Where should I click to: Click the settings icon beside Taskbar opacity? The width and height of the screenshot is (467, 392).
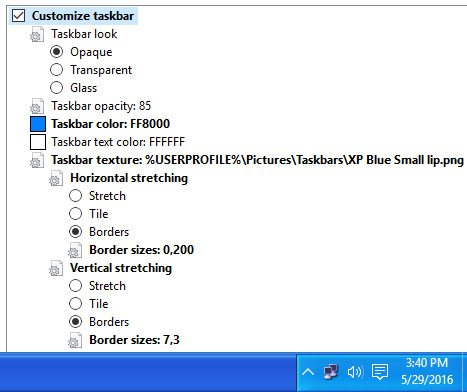click(37, 106)
